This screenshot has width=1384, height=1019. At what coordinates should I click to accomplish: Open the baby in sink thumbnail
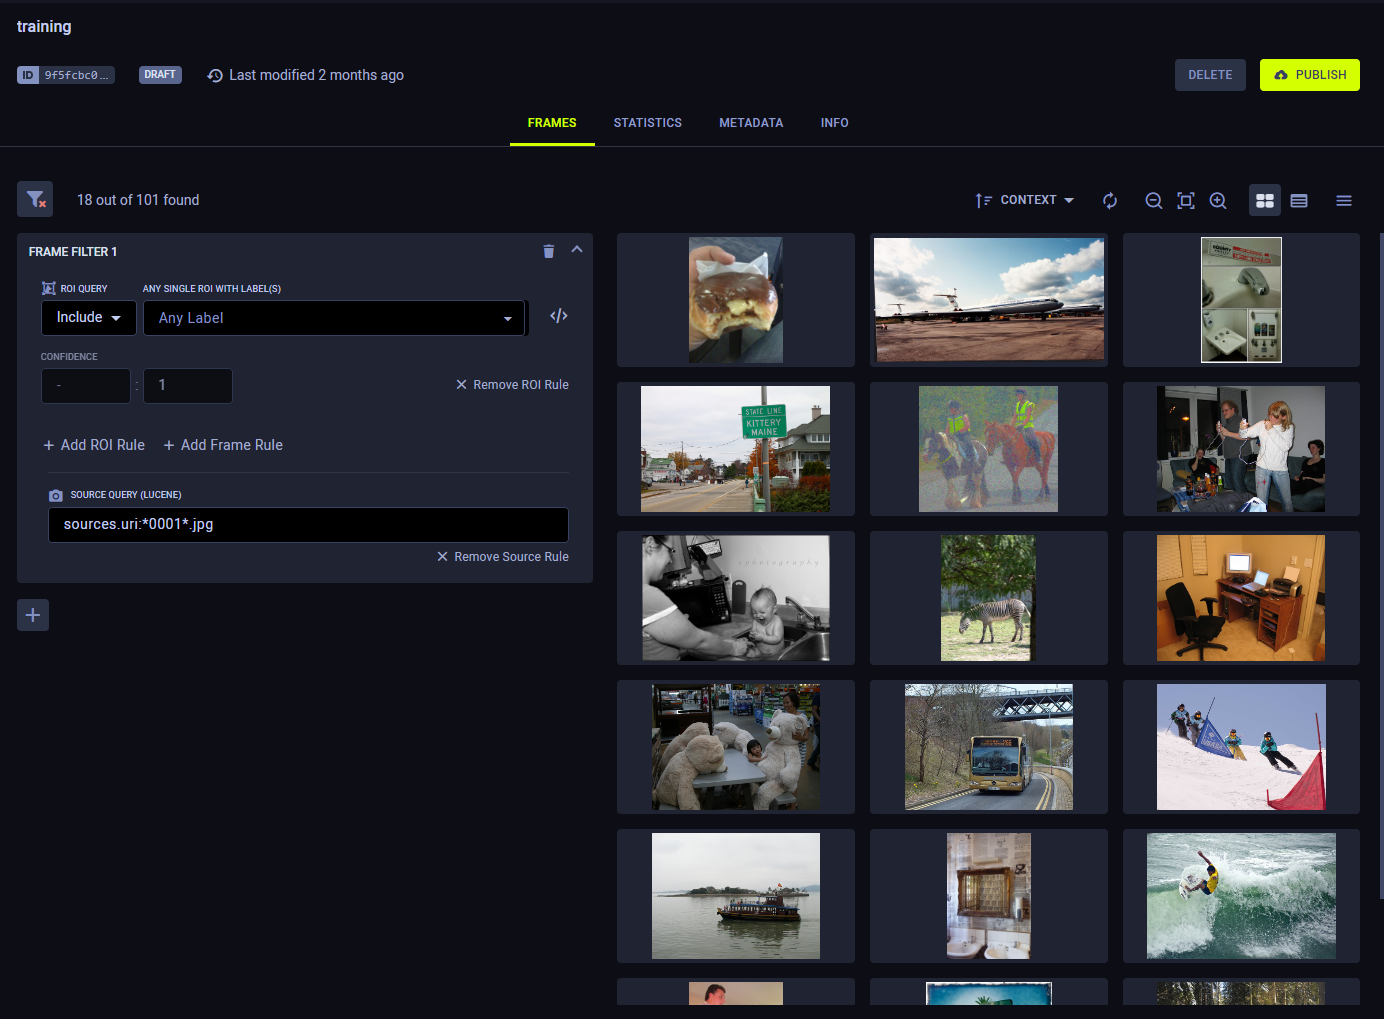[736, 598]
